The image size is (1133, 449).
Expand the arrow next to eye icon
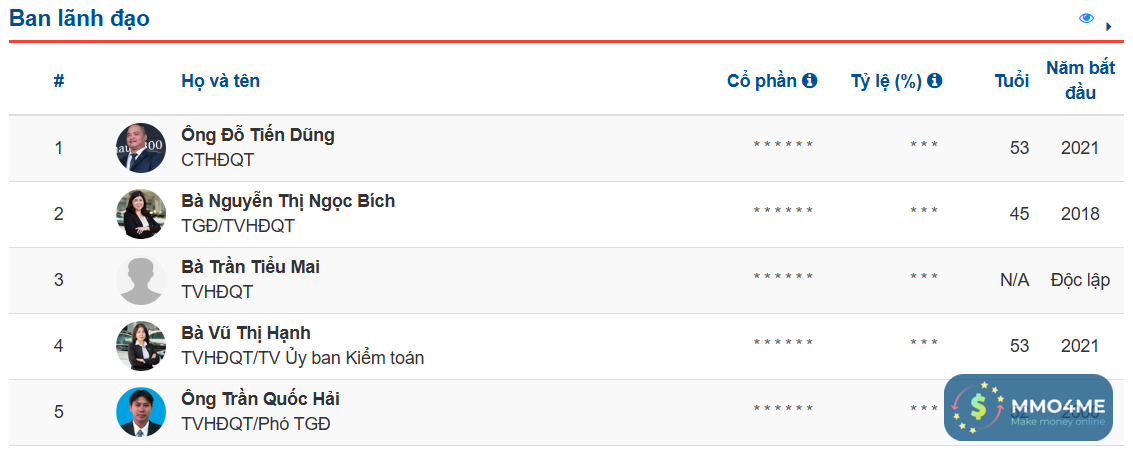tap(1108, 26)
